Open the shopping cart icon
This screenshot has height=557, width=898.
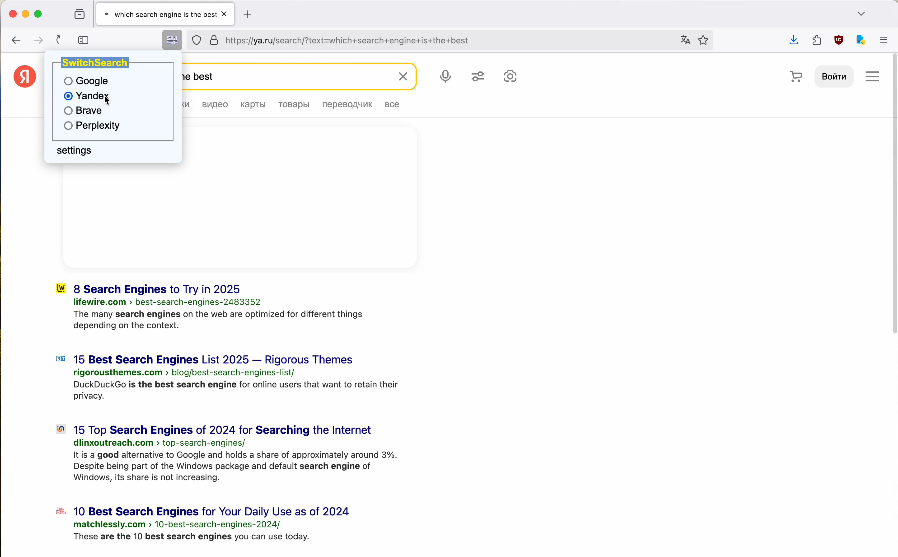tap(796, 77)
